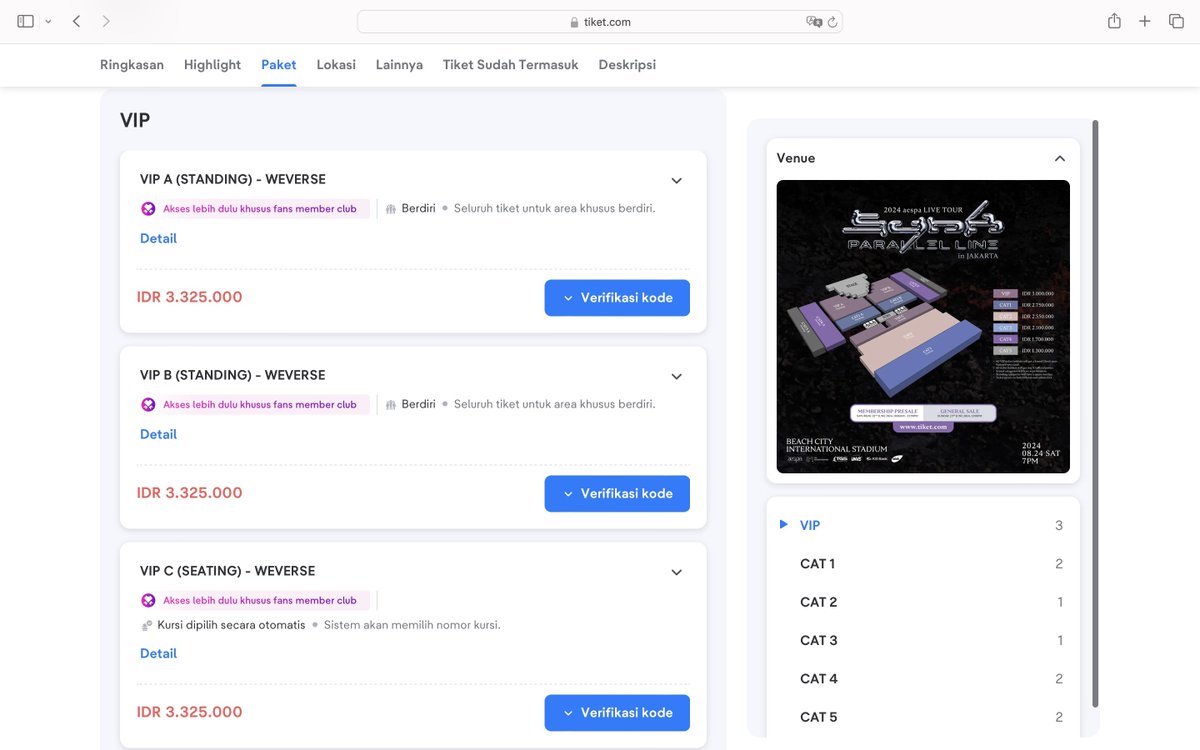
Task: Click the IDR 3.325.000 price on VIP A
Action: tap(190, 297)
